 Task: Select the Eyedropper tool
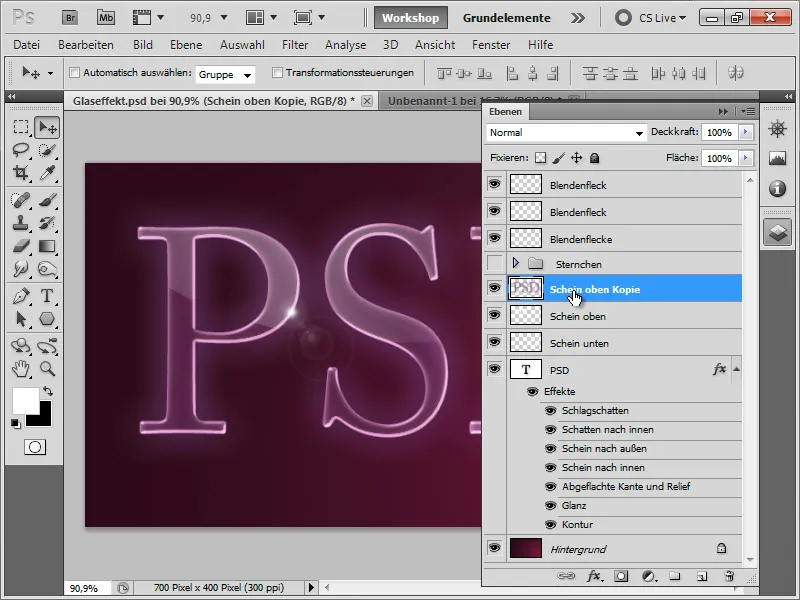[47, 173]
